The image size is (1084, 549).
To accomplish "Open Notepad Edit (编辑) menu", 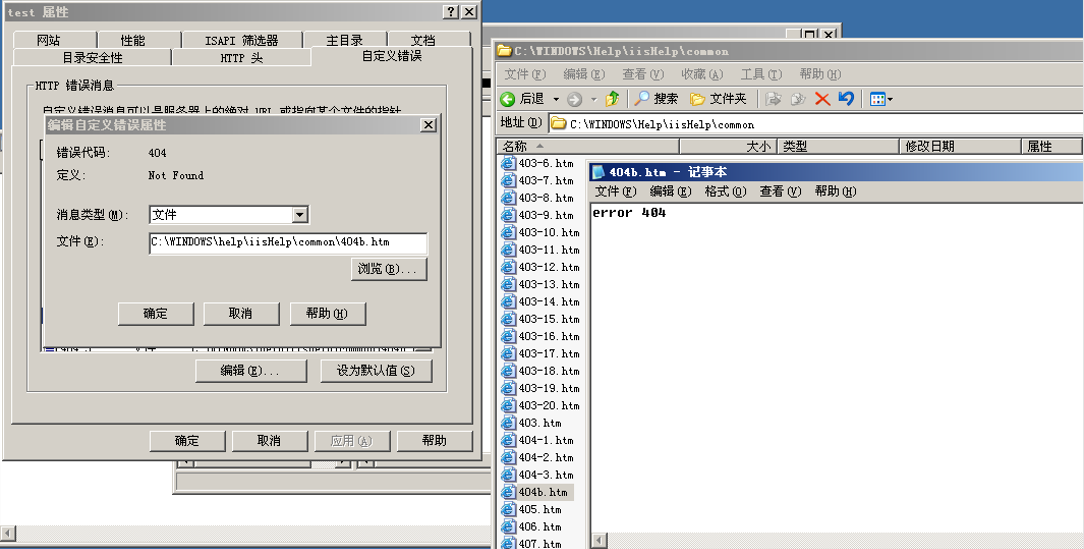I will 671,192.
